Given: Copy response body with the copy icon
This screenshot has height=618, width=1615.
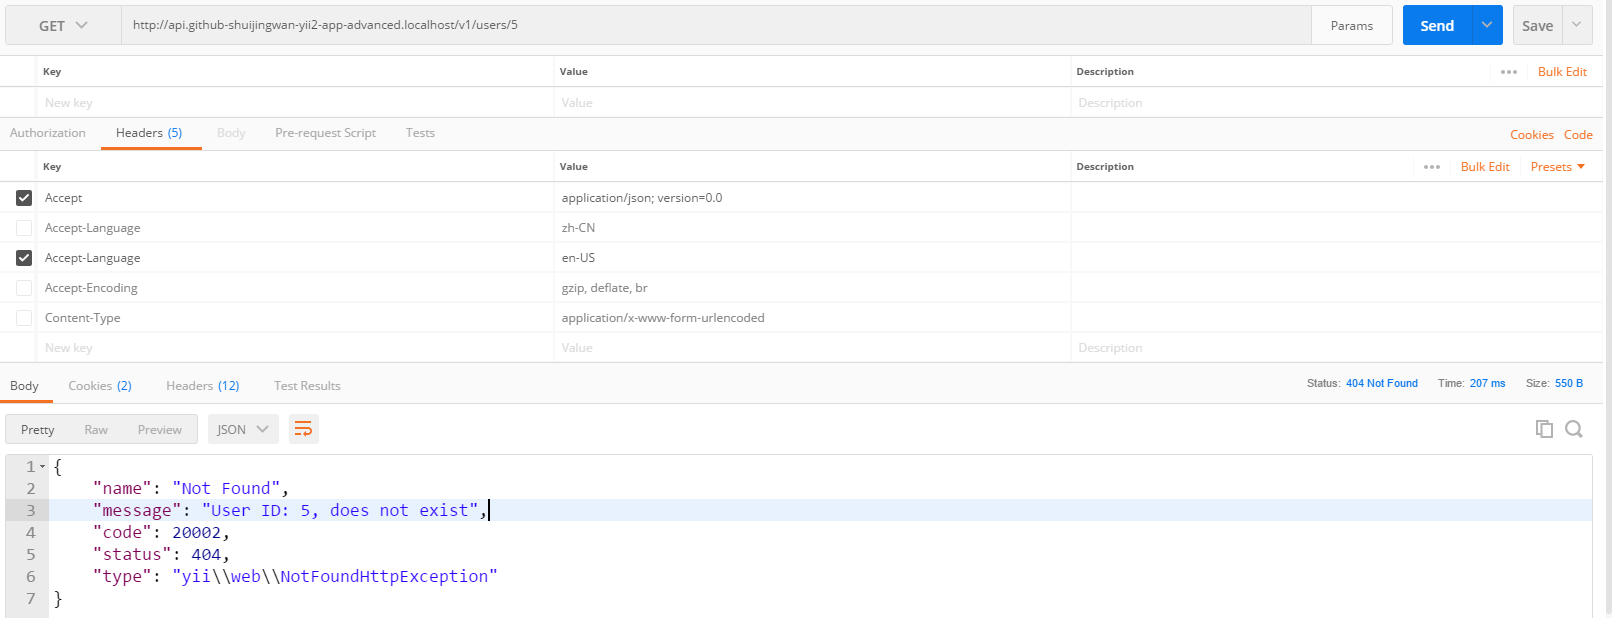Looking at the screenshot, I should click(x=1544, y=429).
